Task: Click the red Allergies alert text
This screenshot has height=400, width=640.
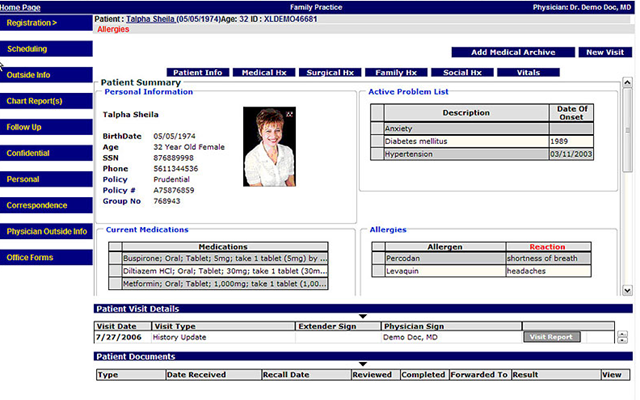Action: coord(113,29)
